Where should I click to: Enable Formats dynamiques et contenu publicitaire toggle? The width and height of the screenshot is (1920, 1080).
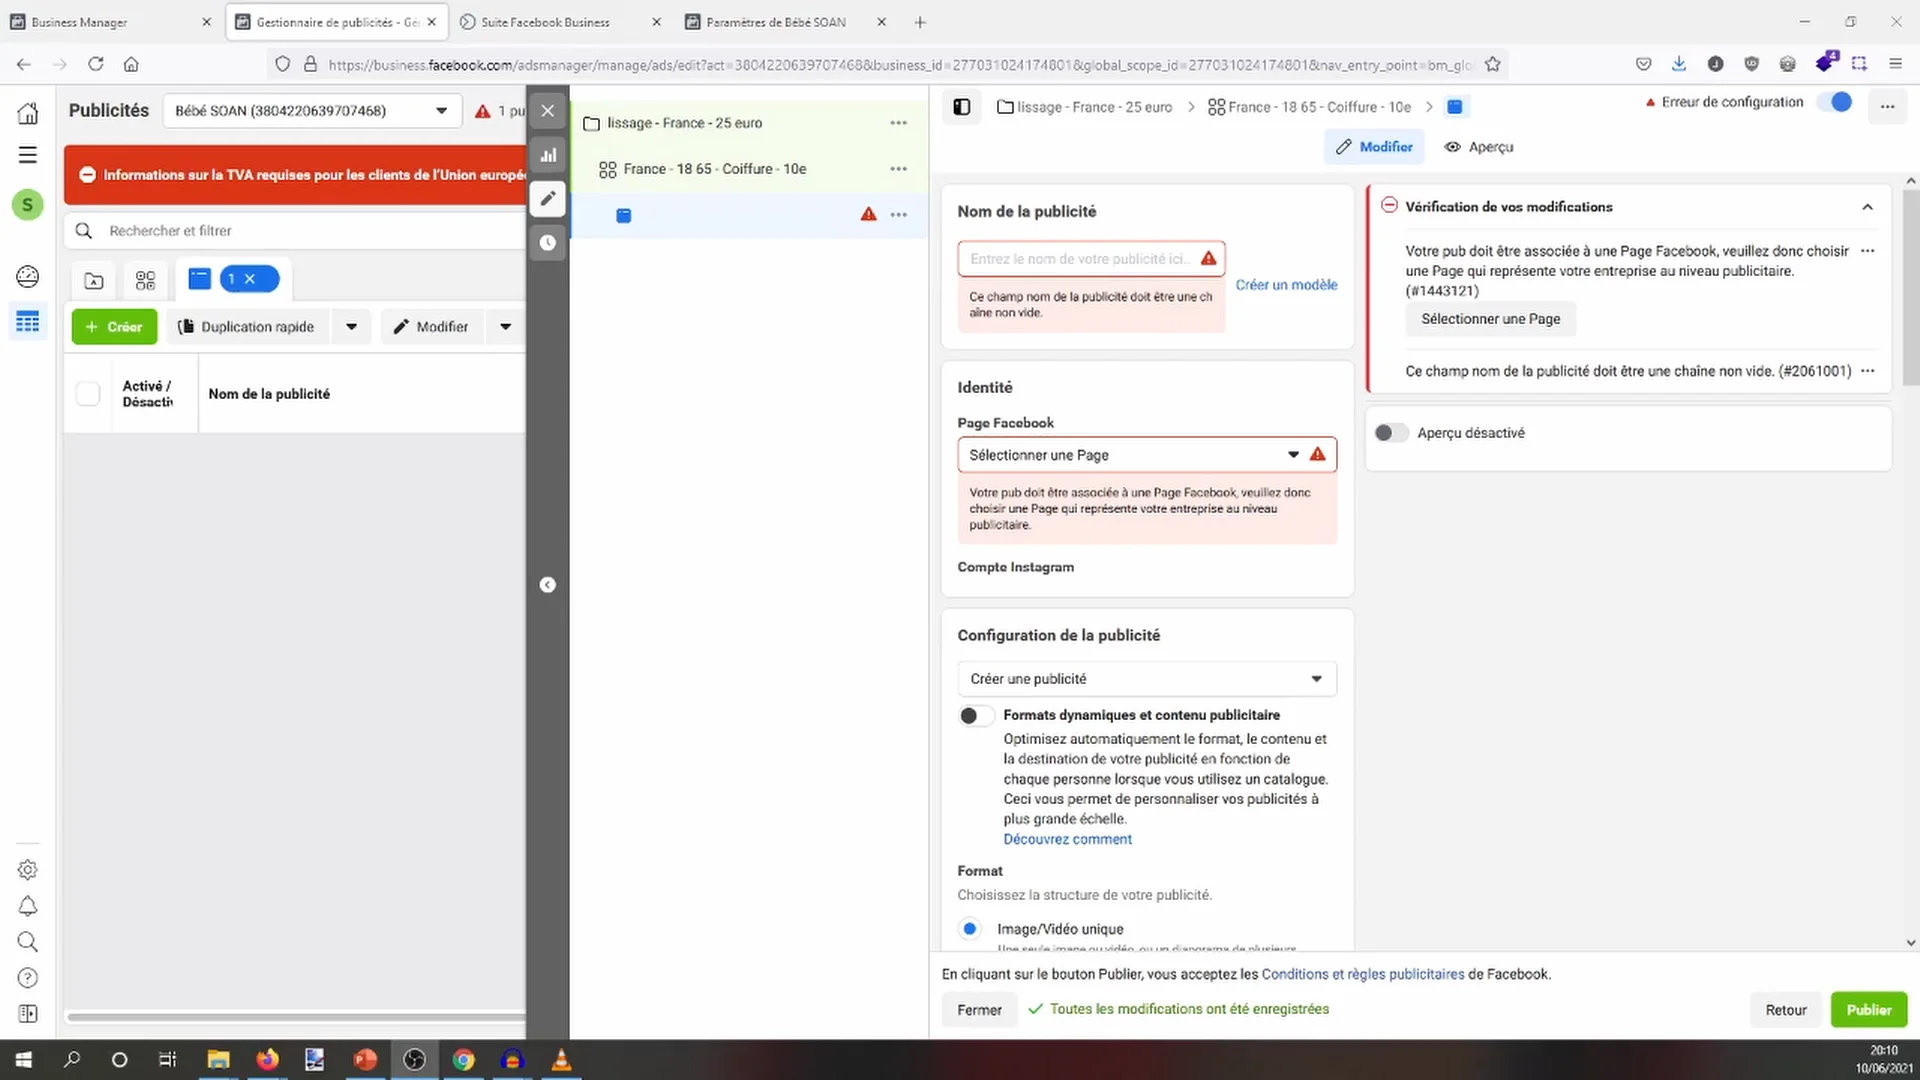click(976, 716)
